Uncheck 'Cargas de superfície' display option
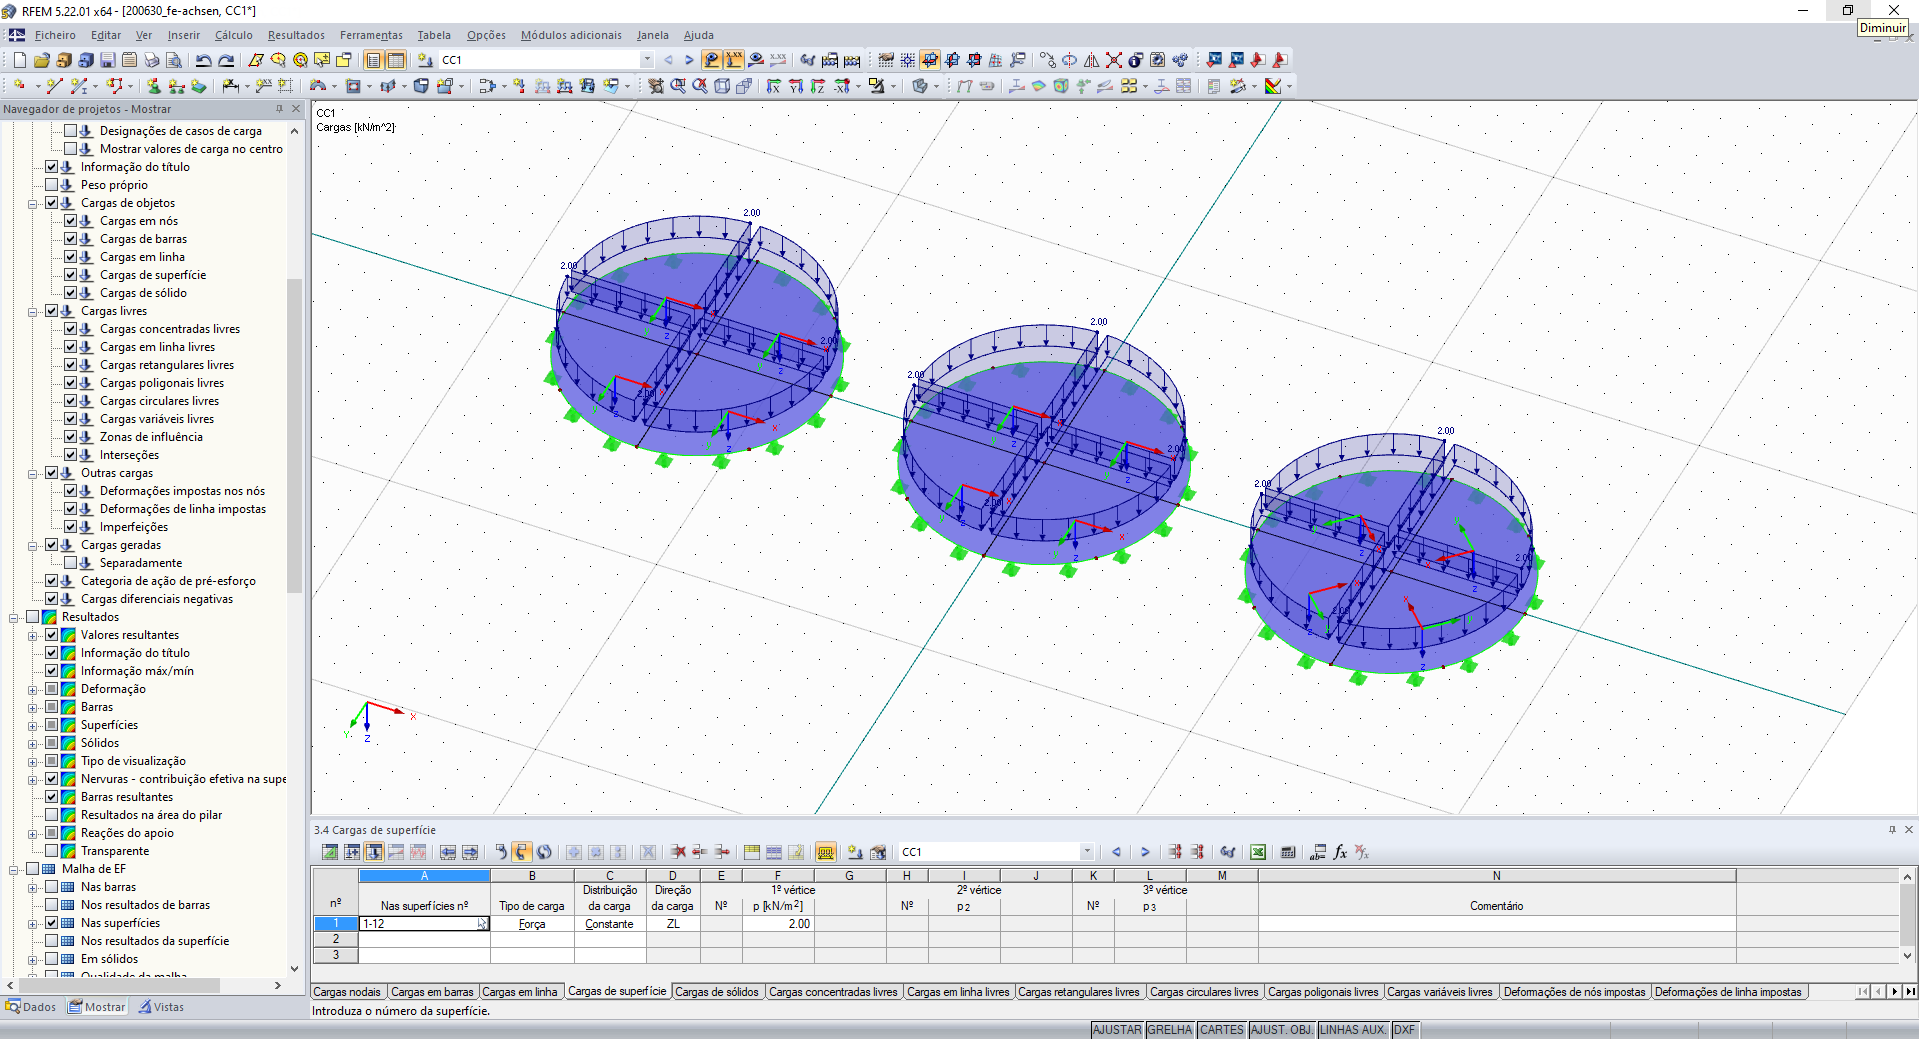This screenshot has height=1039, width=1919. 71,275
